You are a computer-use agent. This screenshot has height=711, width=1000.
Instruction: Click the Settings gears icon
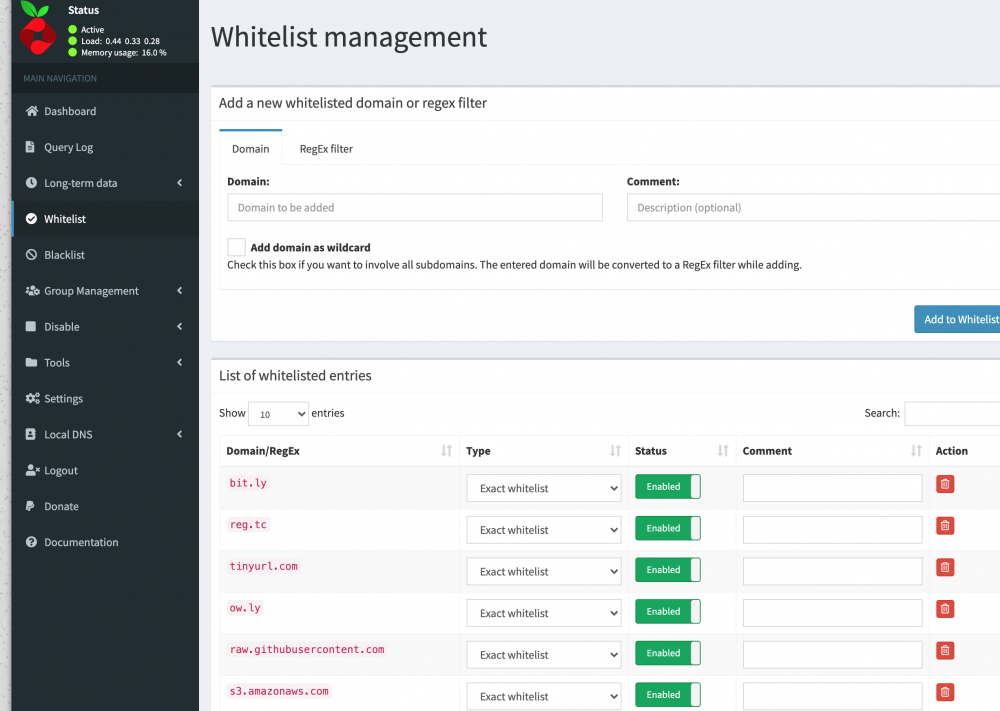click(33, 399)
